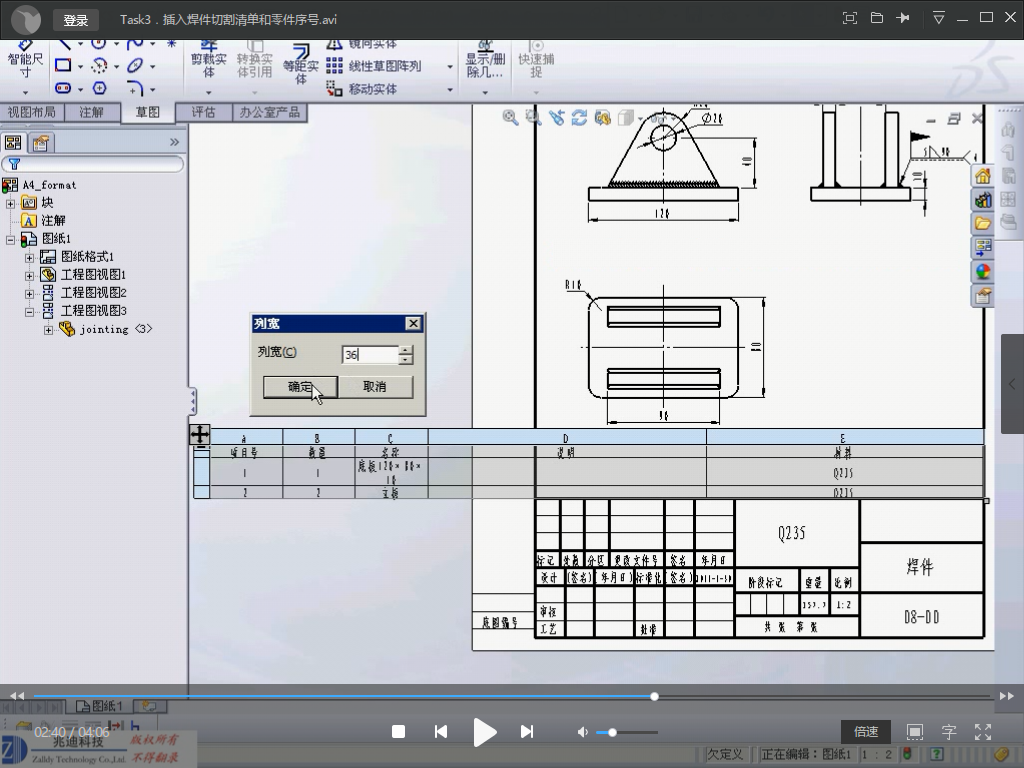Expand panel with double chevron arrow
This screenshot has height=768, width=1024.
click(174, 142)
